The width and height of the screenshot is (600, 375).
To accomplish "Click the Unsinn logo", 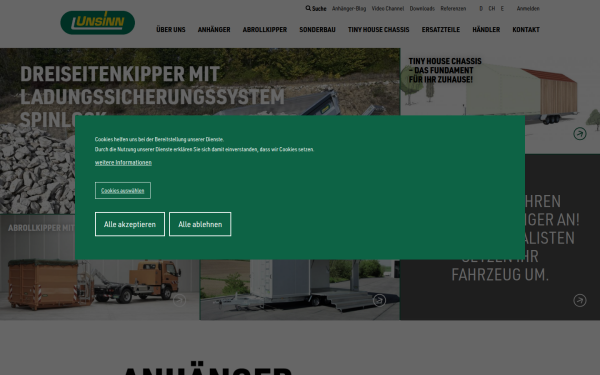I will pos(98,23).
